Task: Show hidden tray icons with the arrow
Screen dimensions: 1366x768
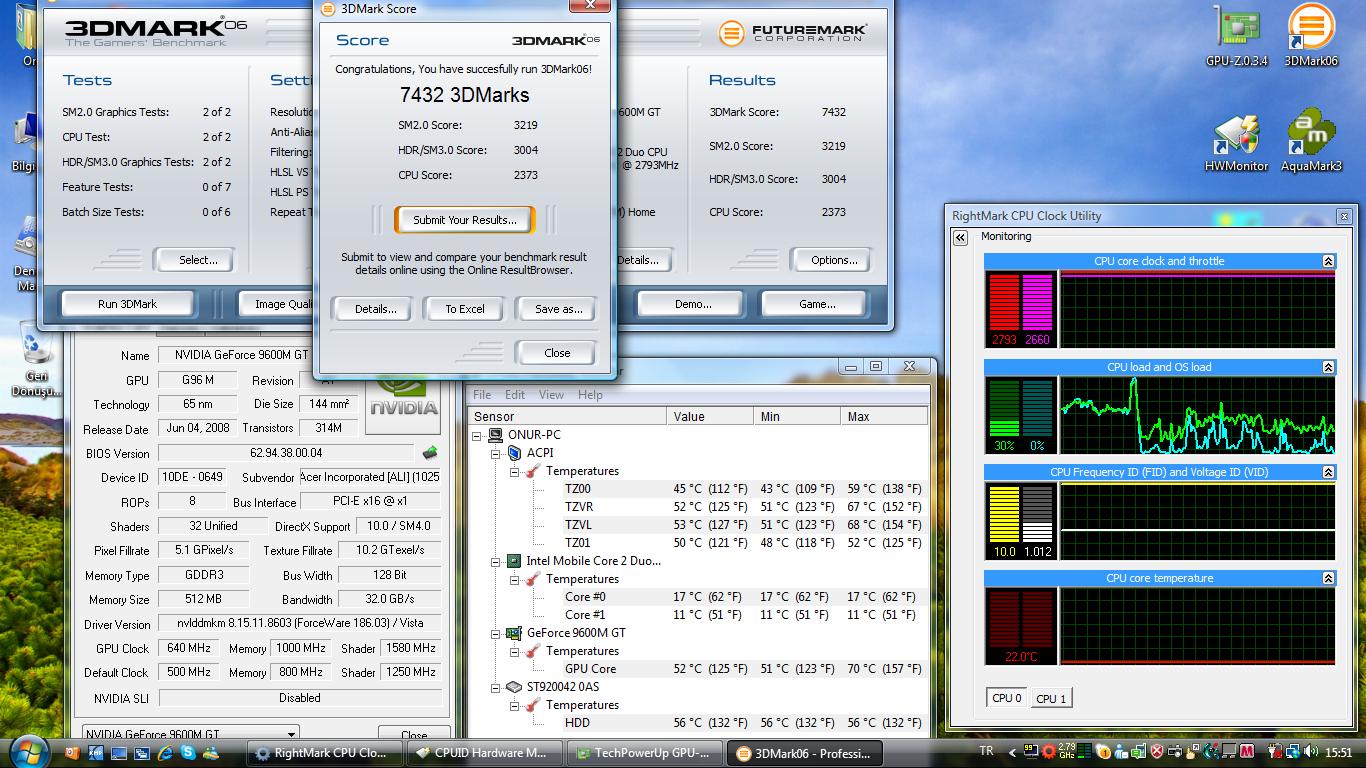Action: pos(1012,752)
